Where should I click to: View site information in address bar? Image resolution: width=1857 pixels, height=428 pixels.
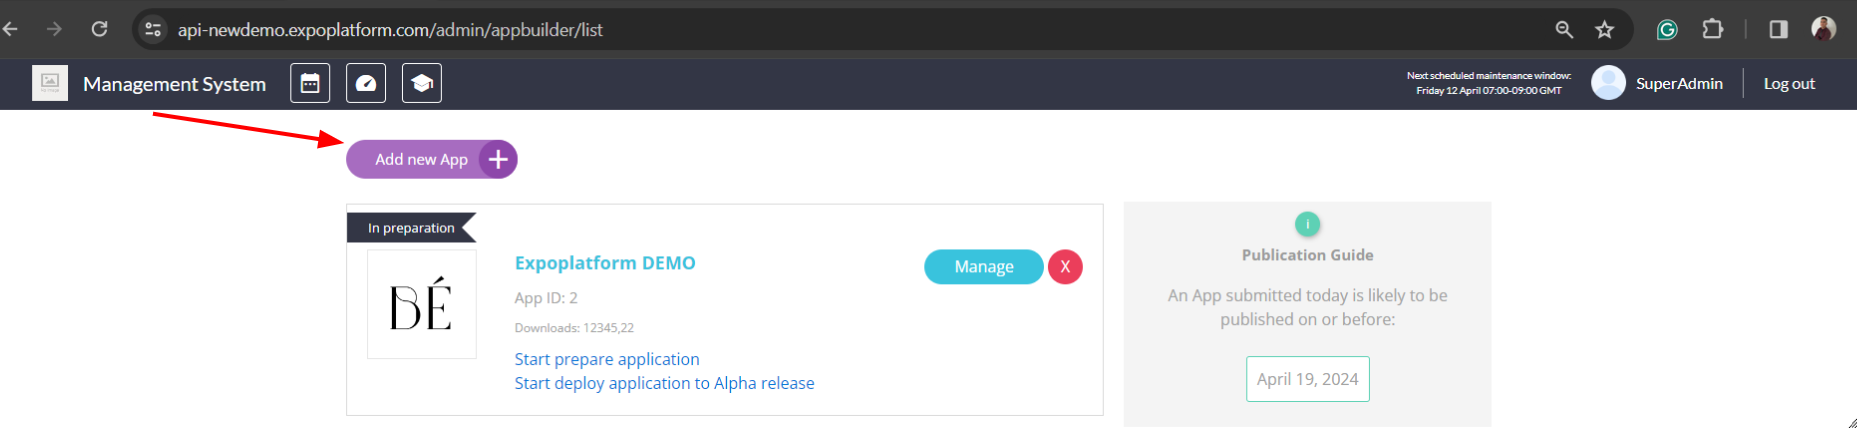[153, 30]
